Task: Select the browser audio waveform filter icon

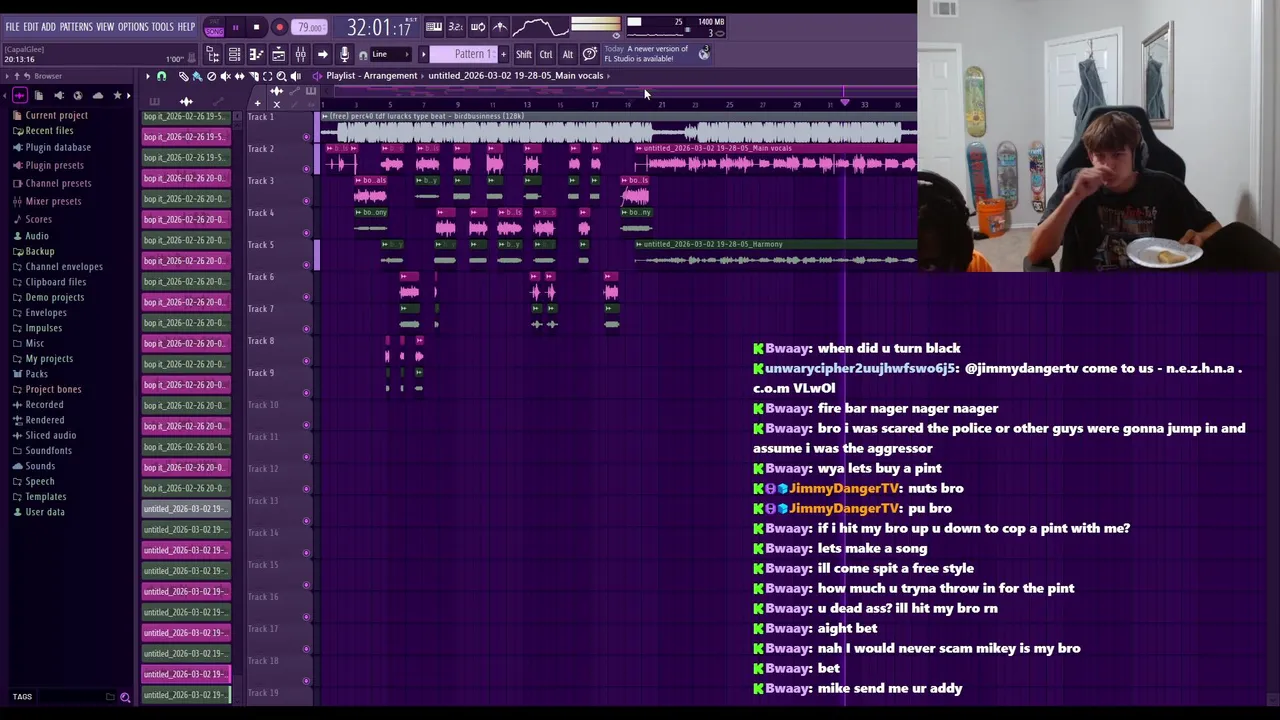Action: (x=19, y=95)
